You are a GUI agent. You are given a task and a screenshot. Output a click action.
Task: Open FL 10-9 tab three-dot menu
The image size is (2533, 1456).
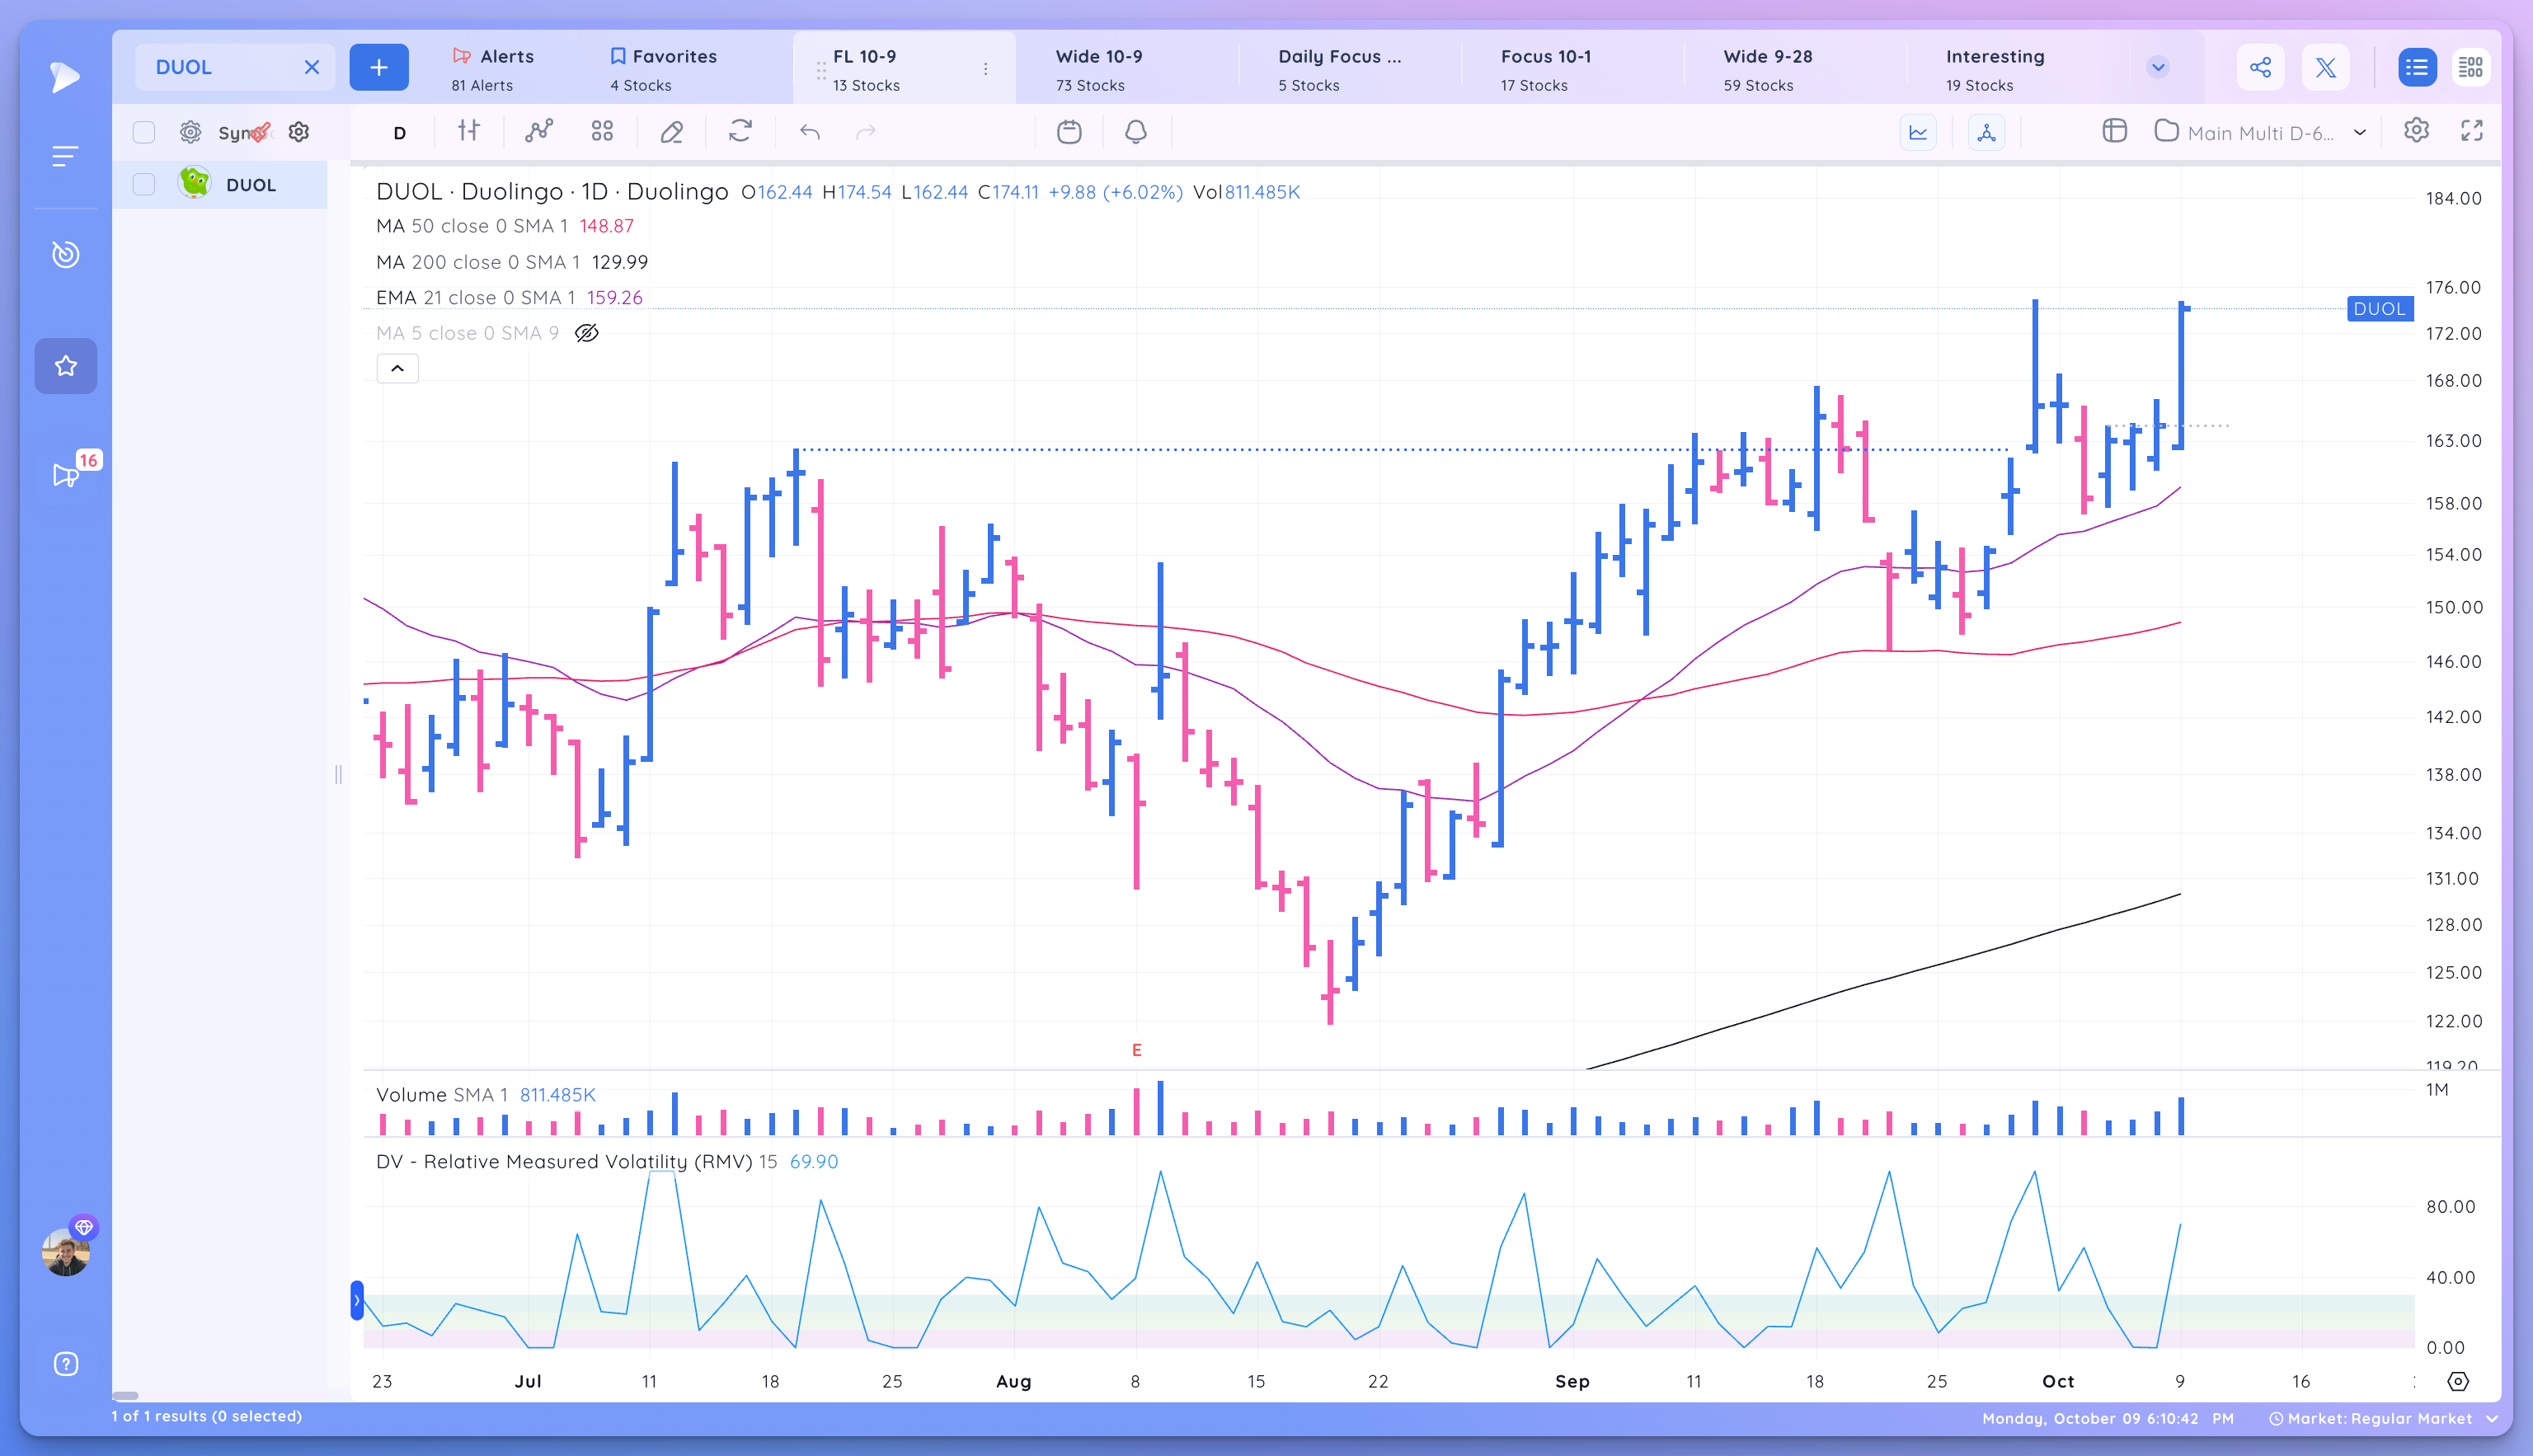pos(986,69)
